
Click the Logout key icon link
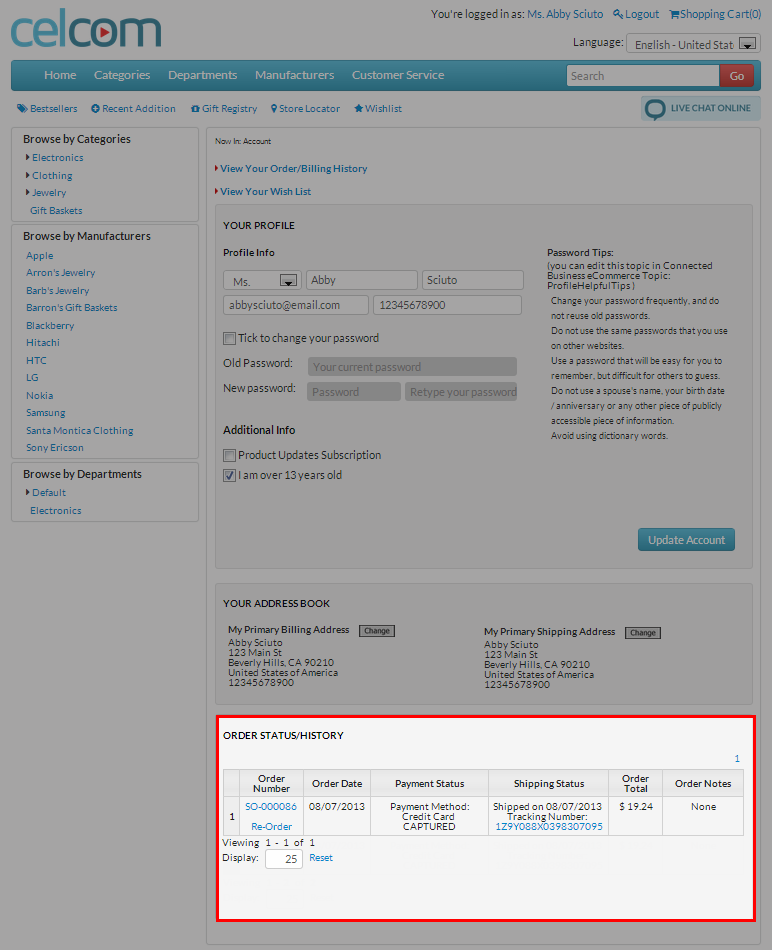pyautogui.click(x=636, y=14)
